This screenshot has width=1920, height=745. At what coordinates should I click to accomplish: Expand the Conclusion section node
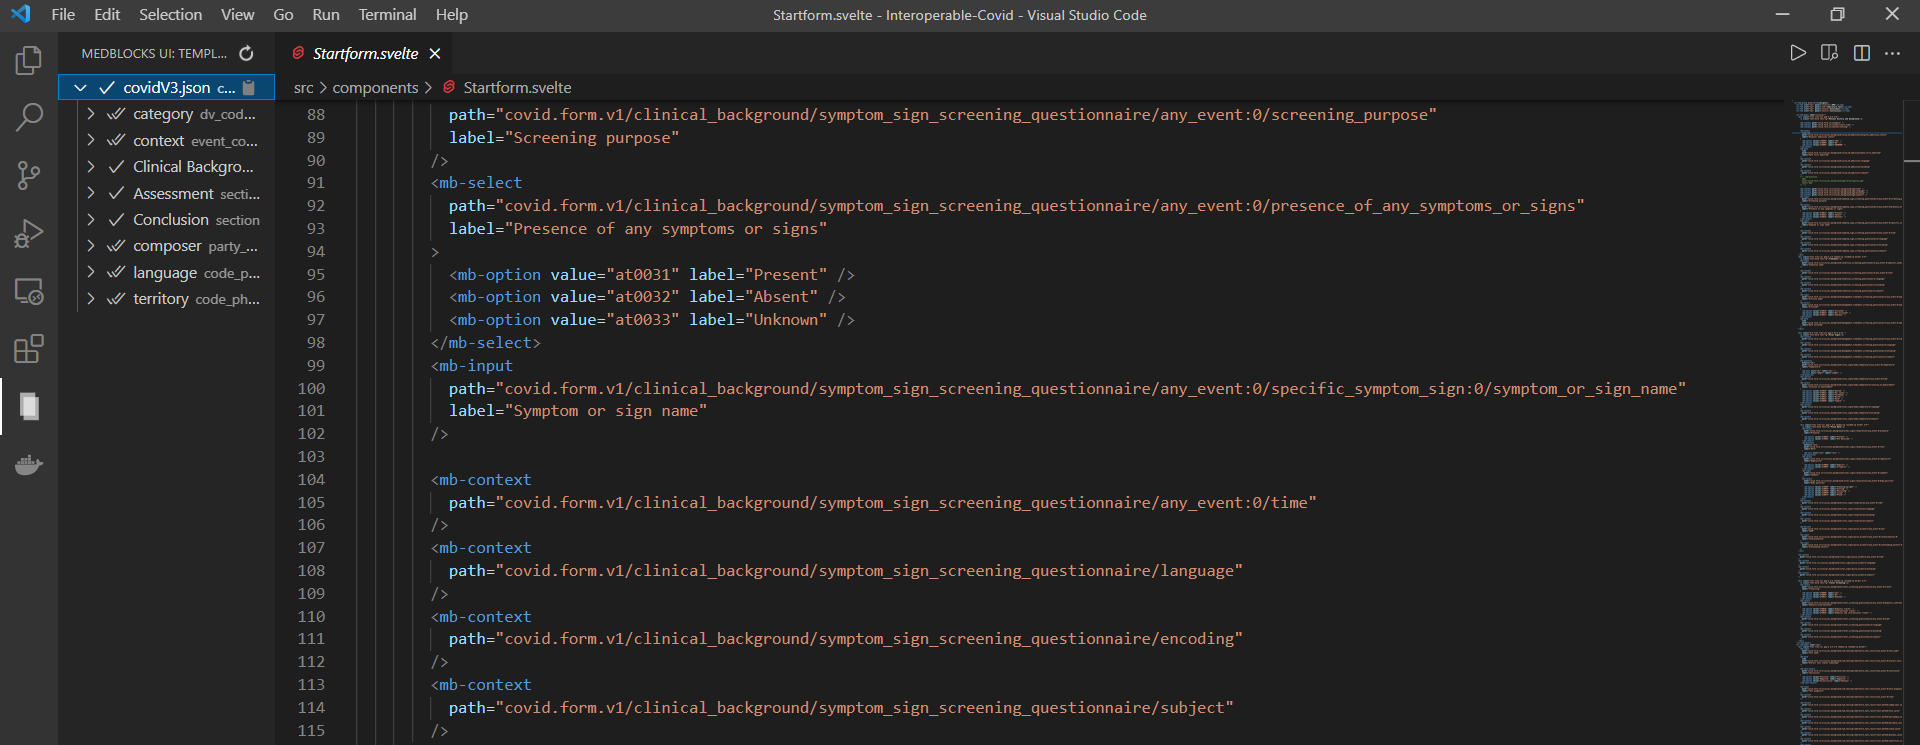91,220
